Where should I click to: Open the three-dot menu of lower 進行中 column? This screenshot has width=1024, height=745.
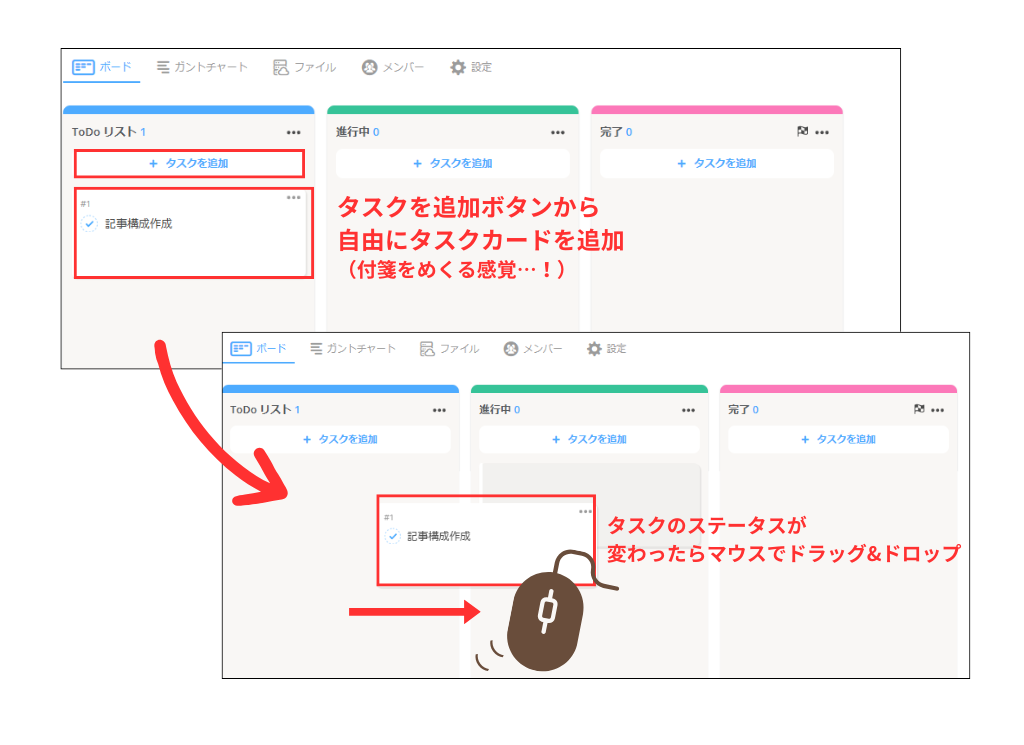pyautogui.click(x=688, y=410)
